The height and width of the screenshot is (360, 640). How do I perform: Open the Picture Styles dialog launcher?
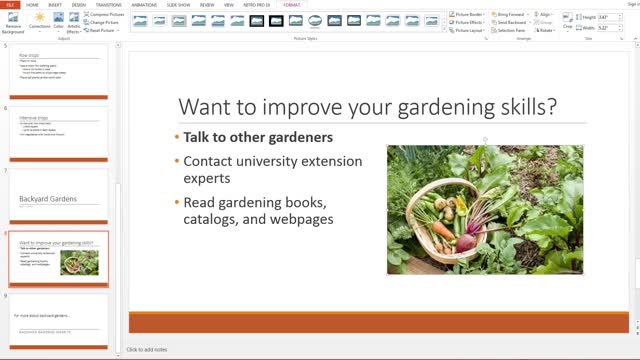coord(486,39)
